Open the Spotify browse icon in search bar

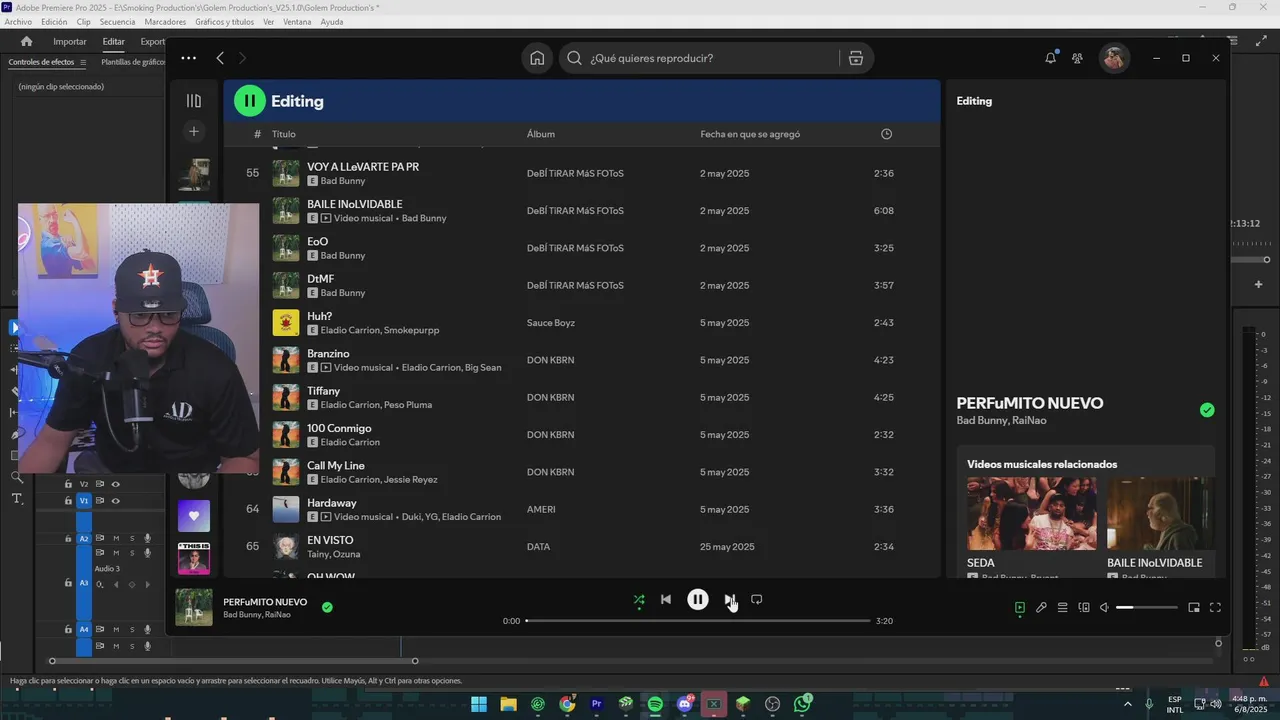tap(856, 58)
